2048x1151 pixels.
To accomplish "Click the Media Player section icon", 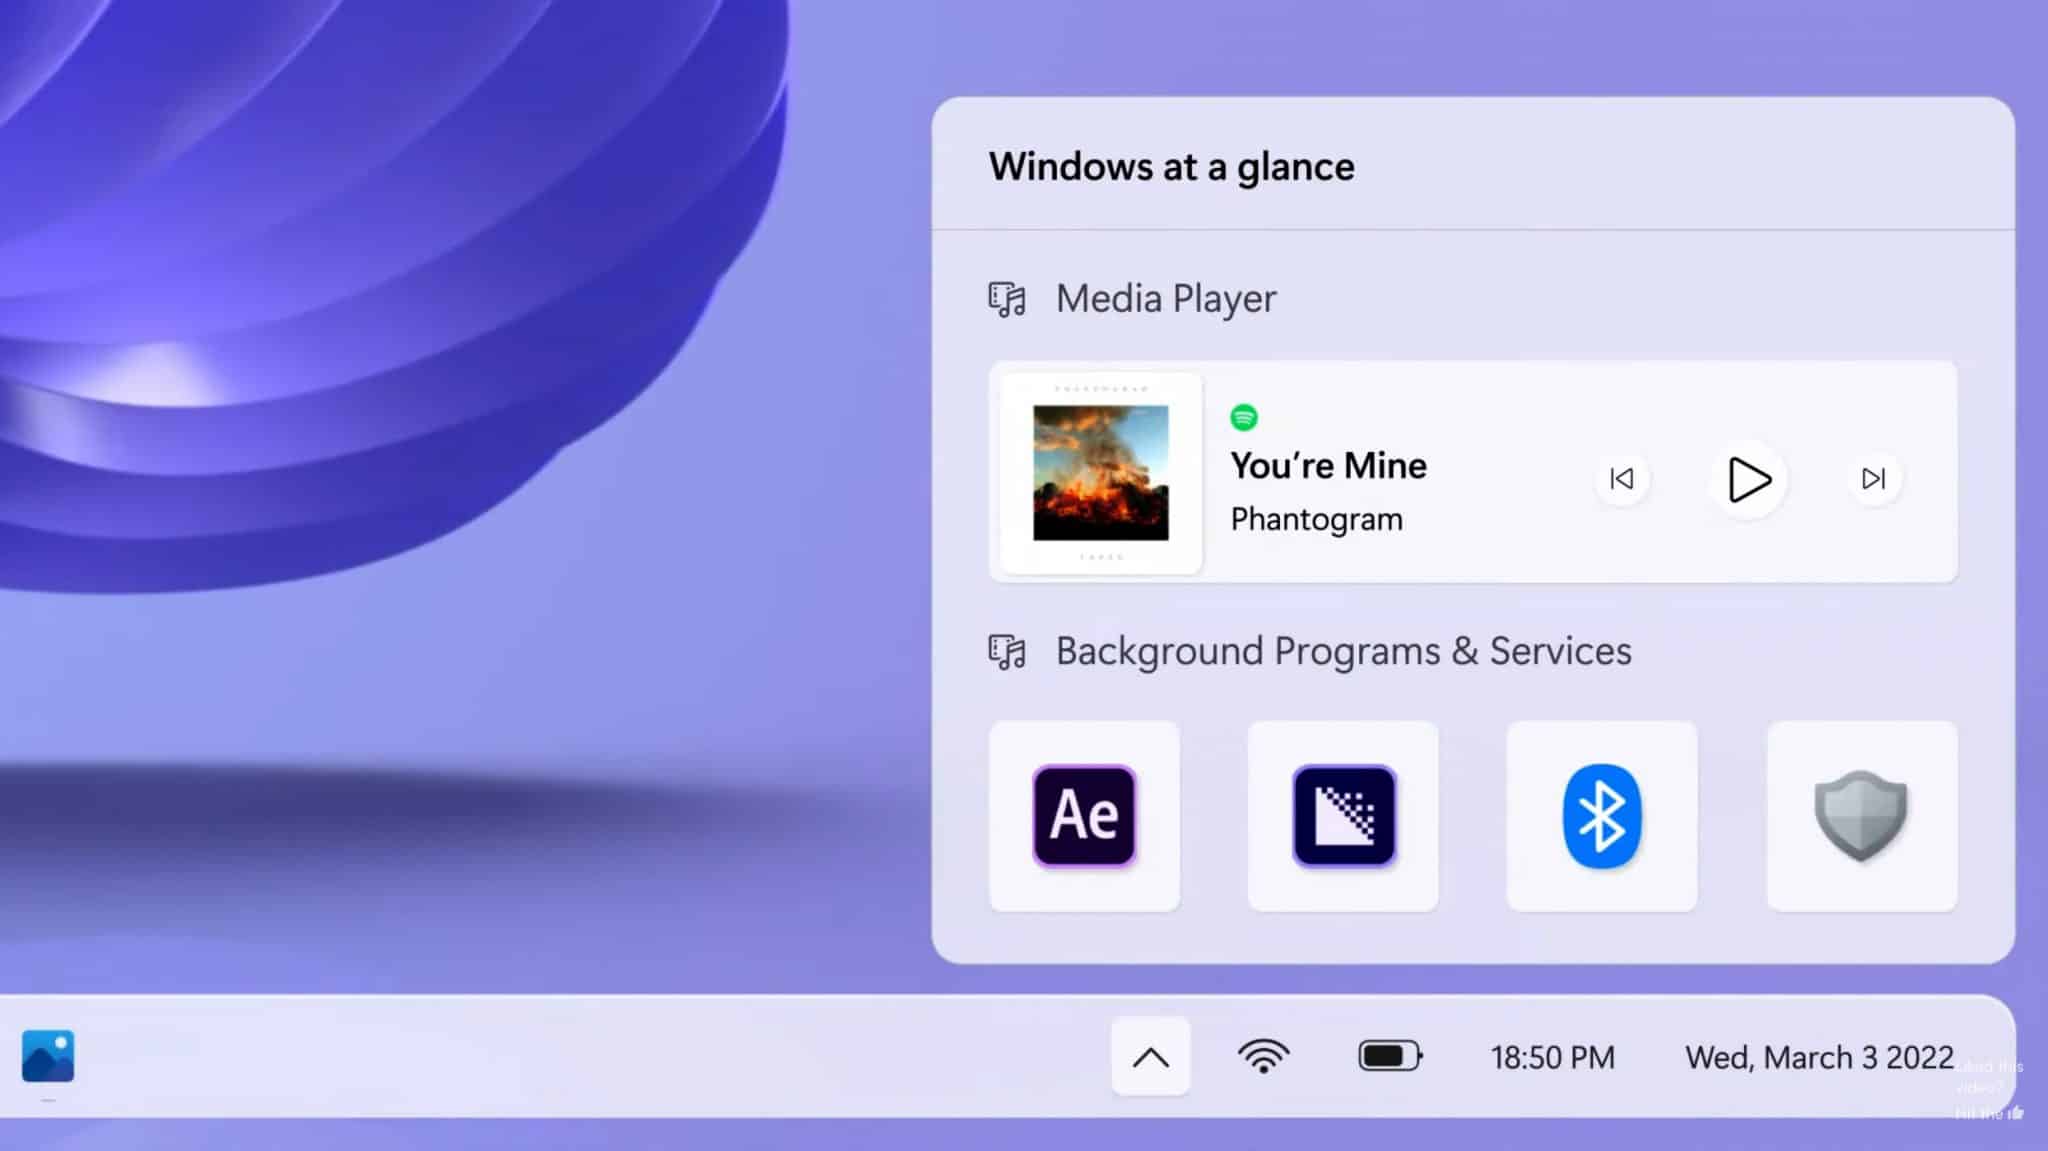I will click(1006, 298).
